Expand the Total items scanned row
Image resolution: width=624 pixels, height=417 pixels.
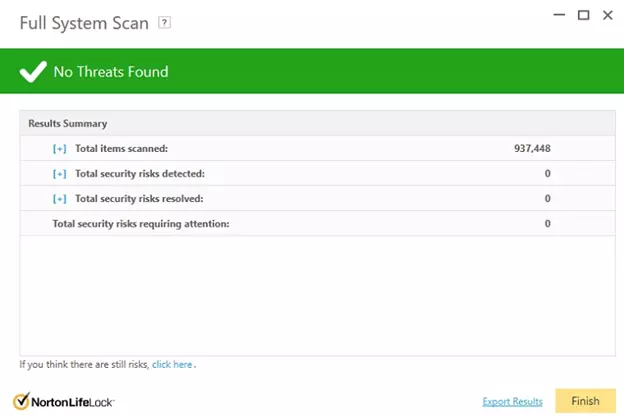point(60,149)
